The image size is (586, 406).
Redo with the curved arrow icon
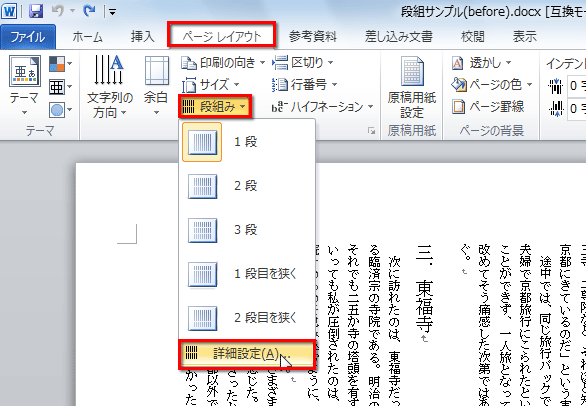coord(89,11)
